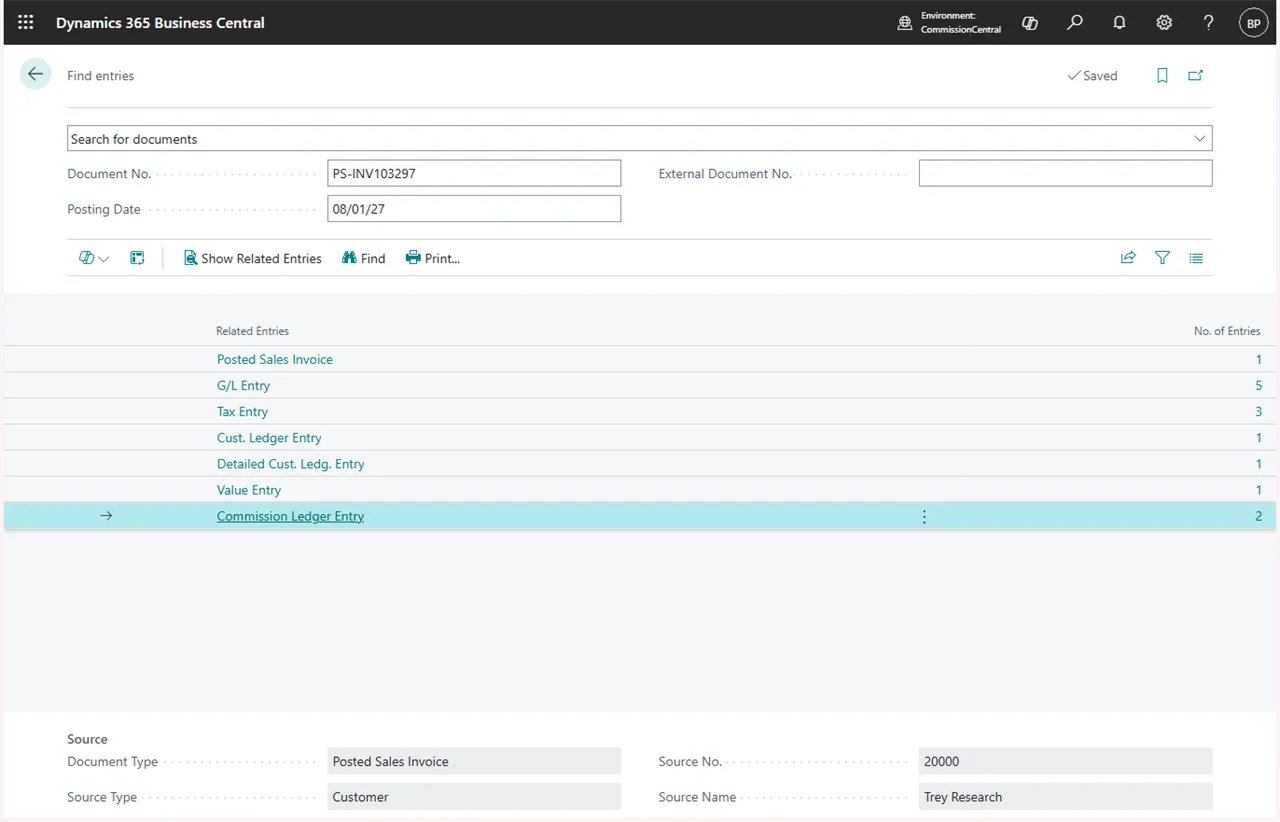
Task: Click the Tax Entry count of 3
Action: [1258, 411]
